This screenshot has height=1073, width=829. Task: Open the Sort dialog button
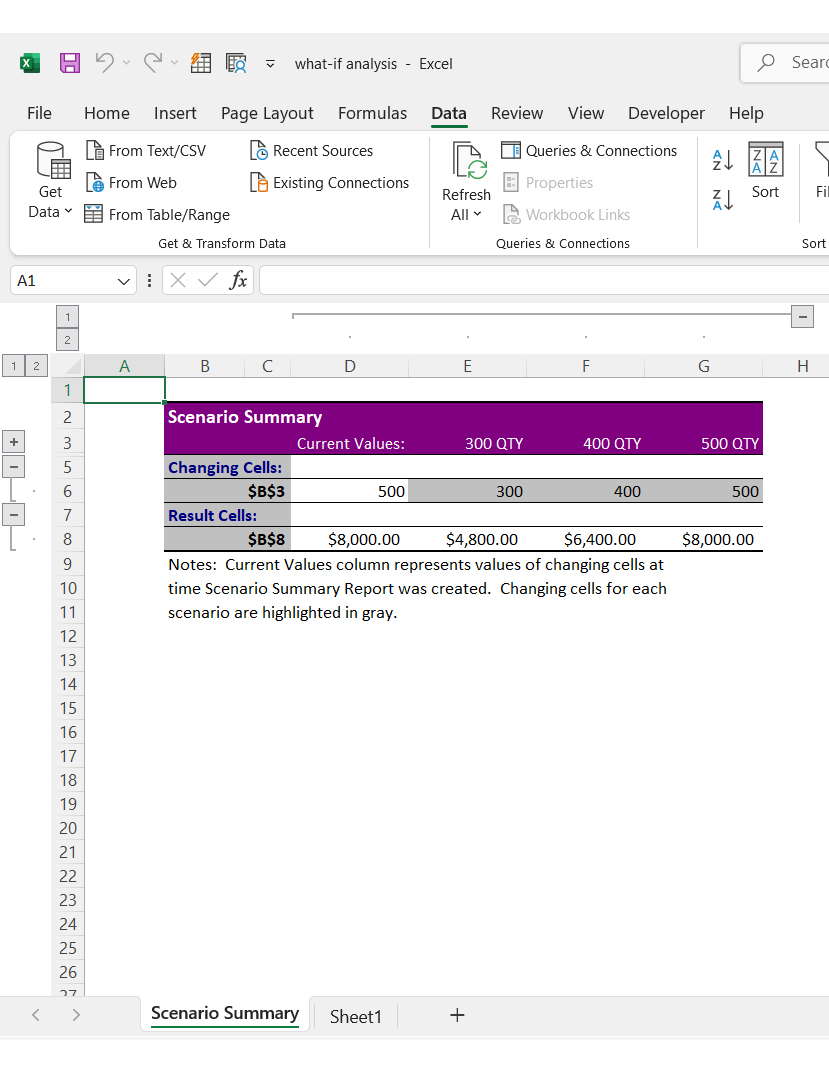(x=765, y=171)
